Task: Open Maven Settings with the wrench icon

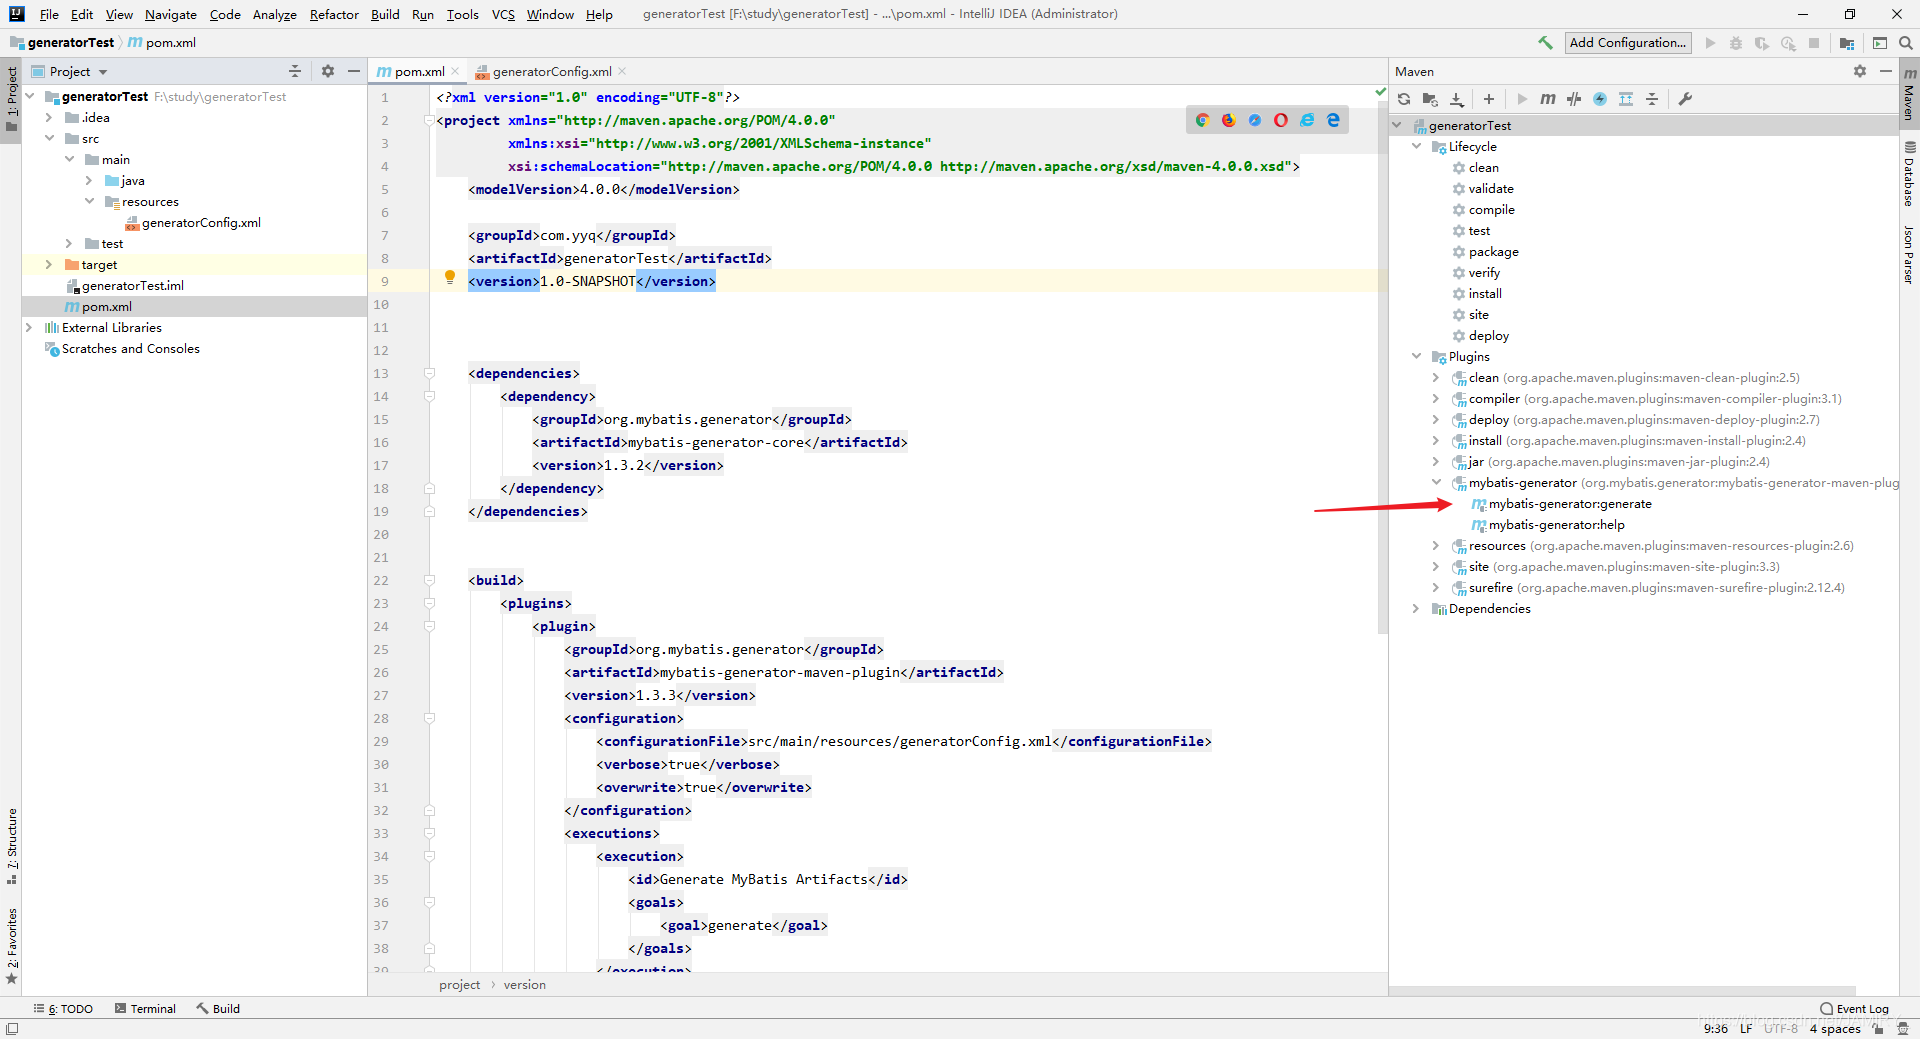Action: (x=1685, y=99)
